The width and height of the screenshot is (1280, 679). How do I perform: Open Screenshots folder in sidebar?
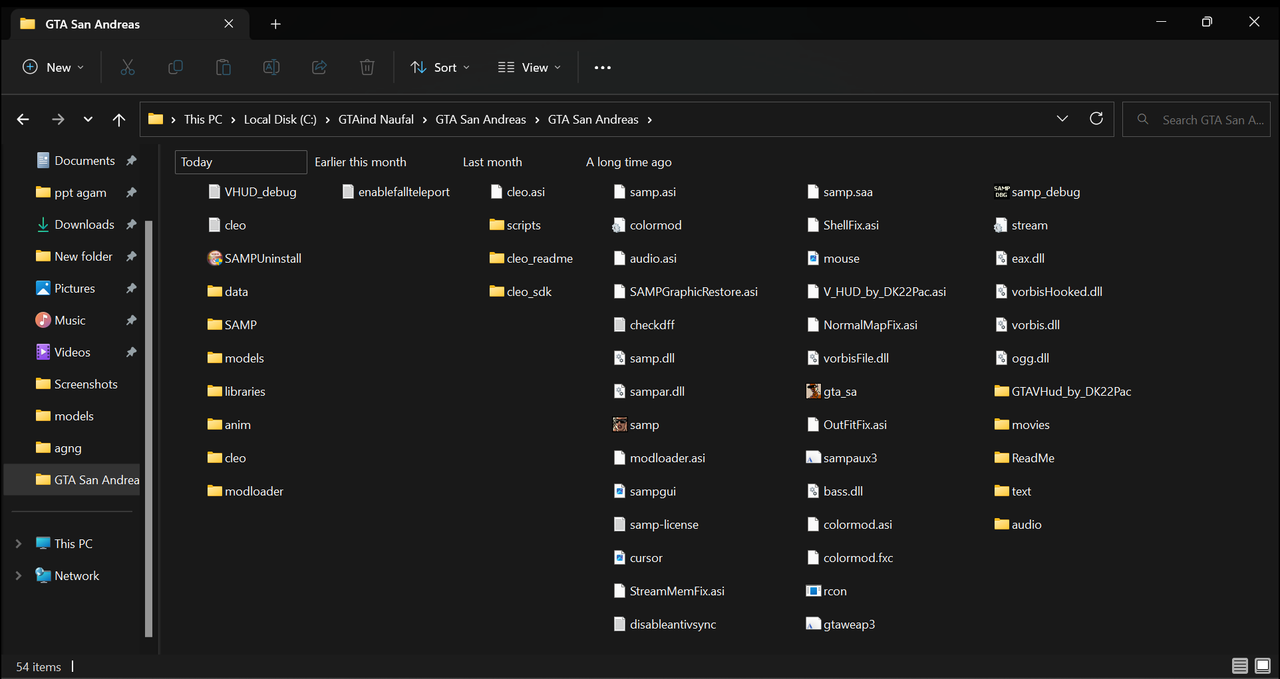pos(86,385)
